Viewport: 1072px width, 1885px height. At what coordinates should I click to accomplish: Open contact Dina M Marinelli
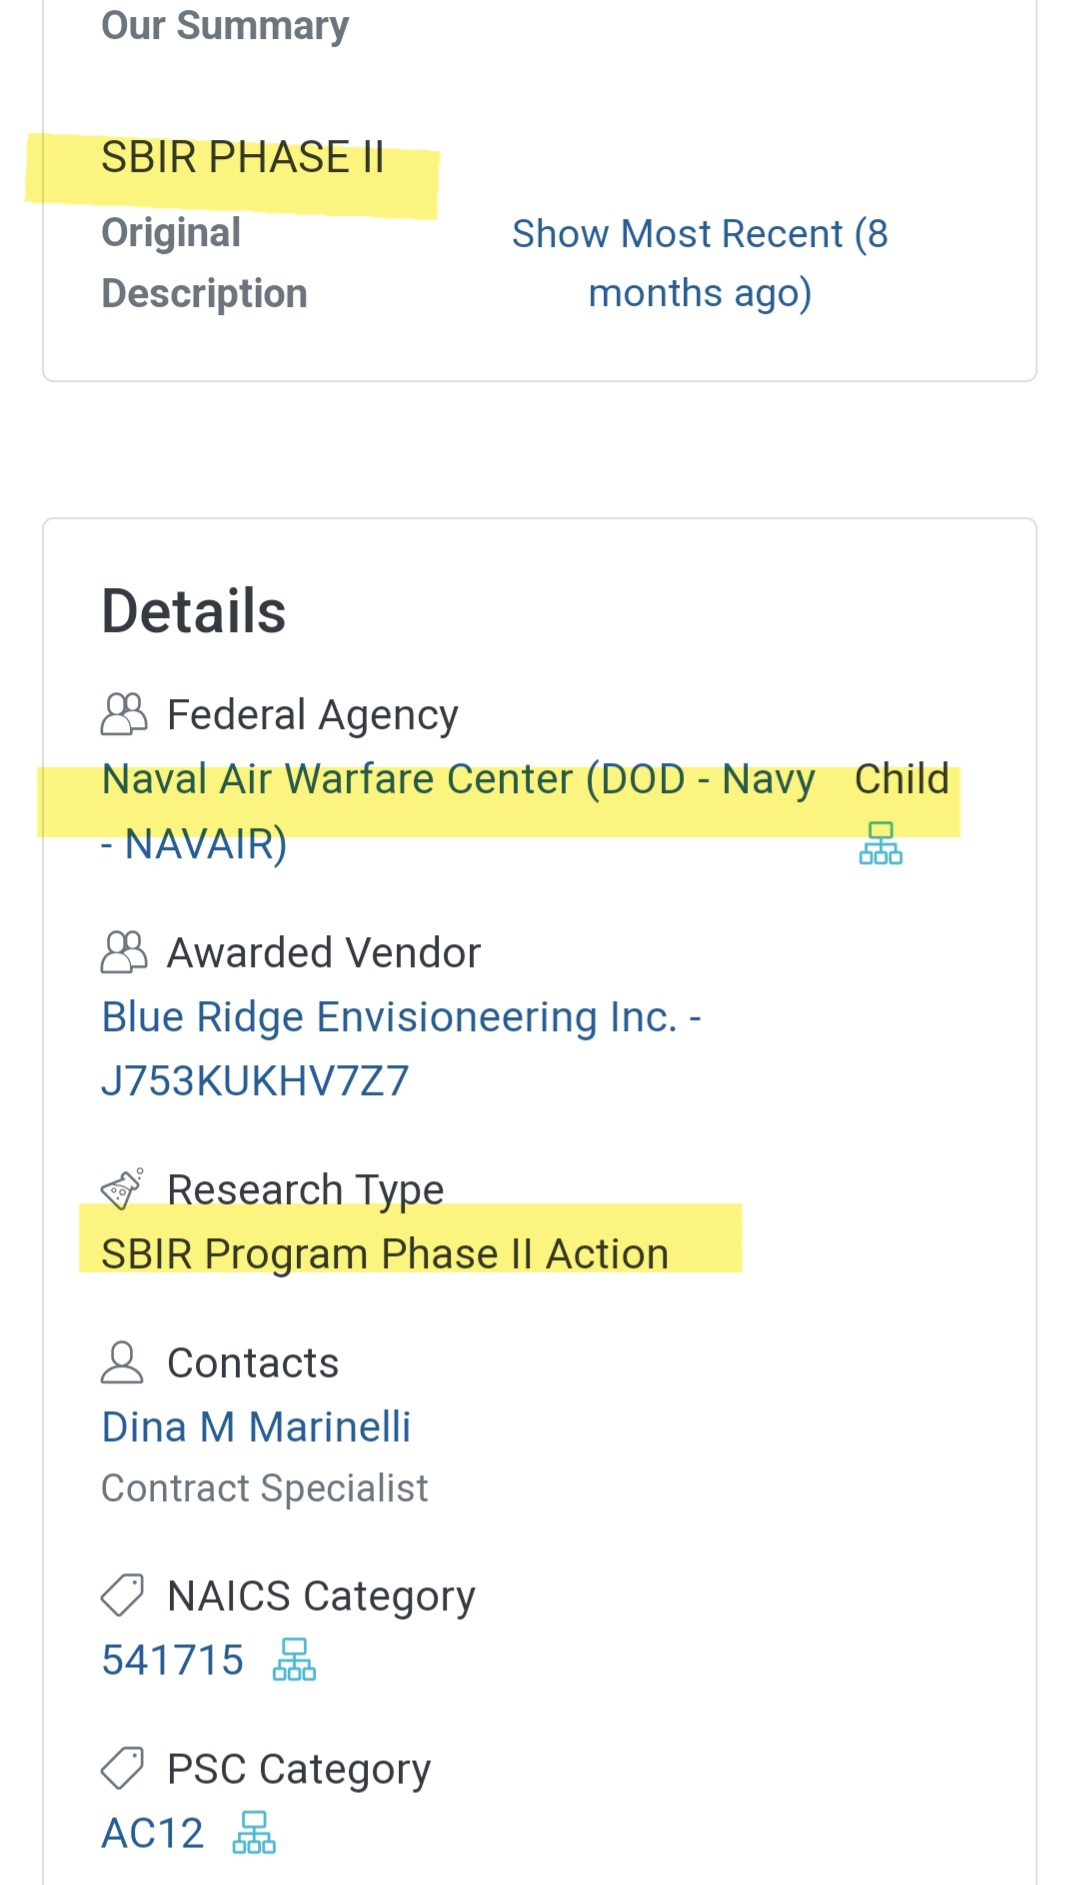[256, 1427]
